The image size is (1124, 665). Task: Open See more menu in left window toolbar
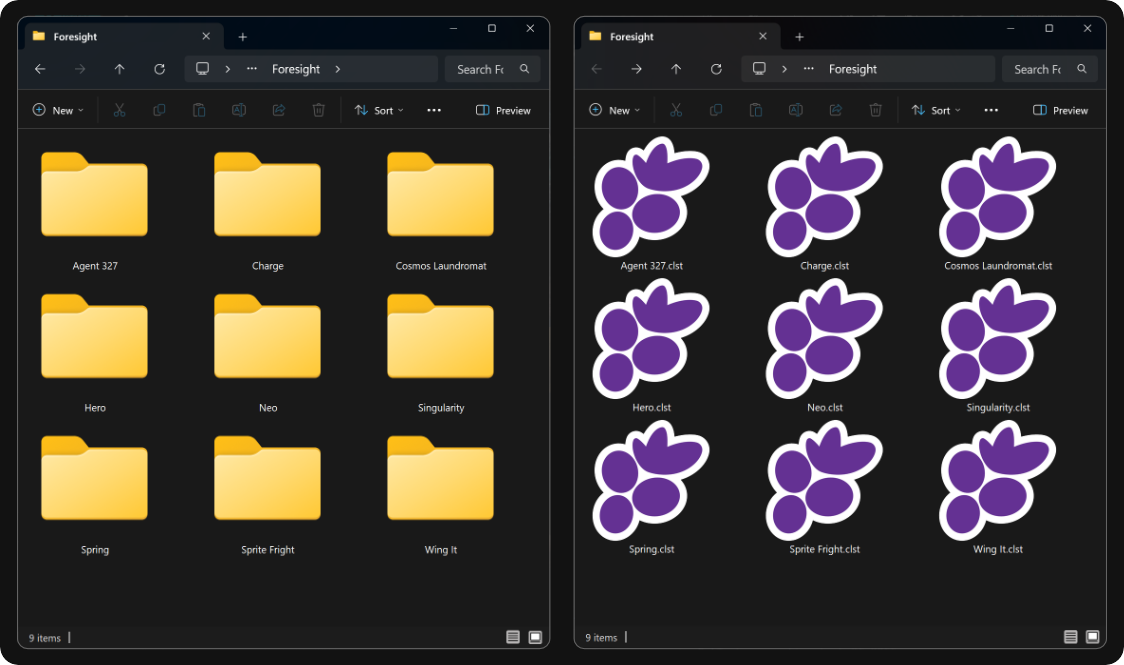[434, 110]
